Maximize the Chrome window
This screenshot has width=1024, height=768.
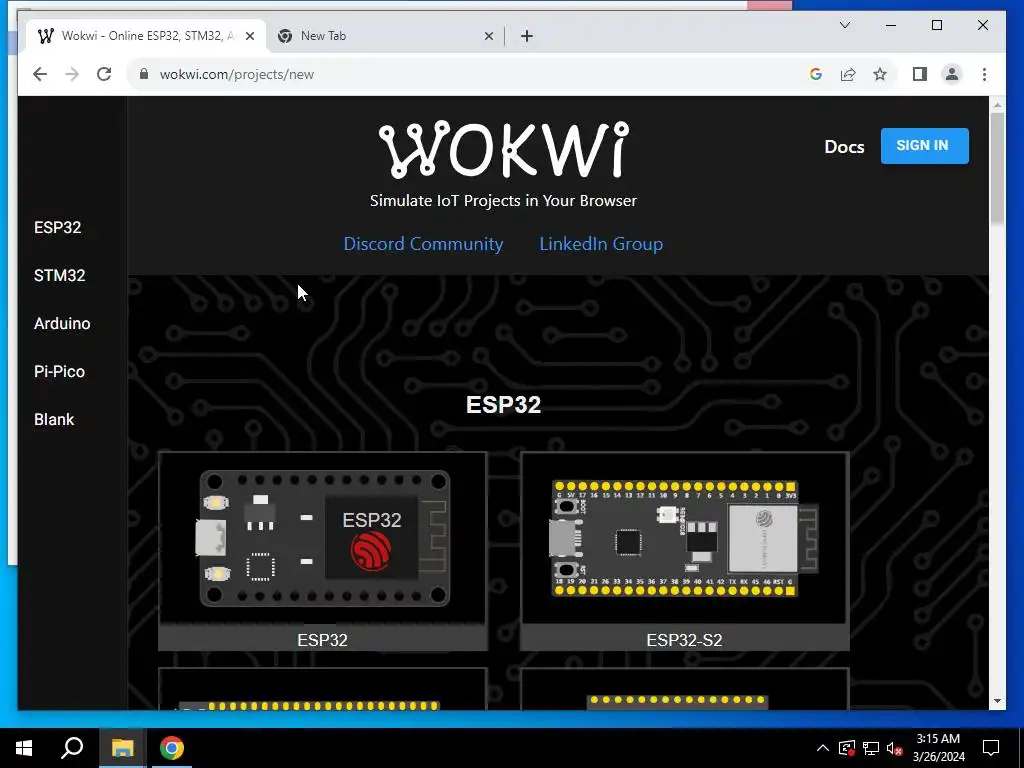pos(936,25)
